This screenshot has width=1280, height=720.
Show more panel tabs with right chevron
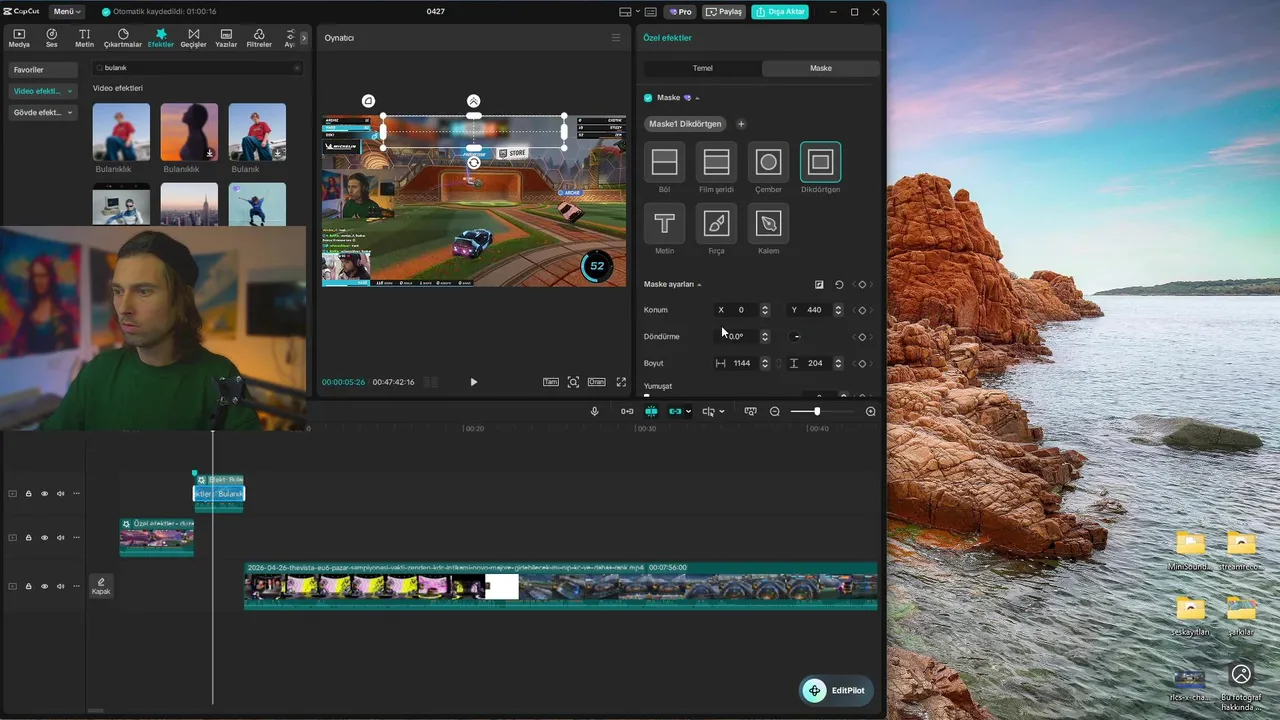tap(304, 38)
